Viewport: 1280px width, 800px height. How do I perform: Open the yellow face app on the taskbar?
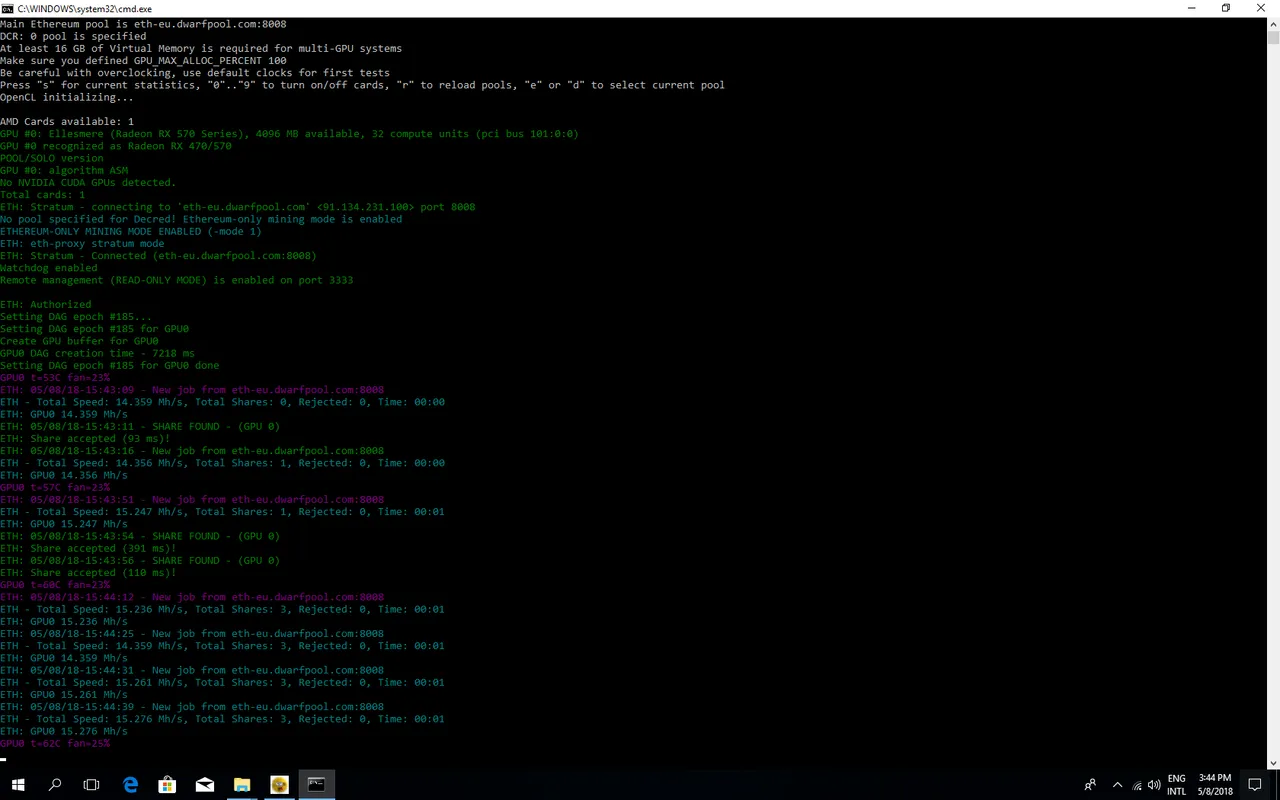pyautogui.click(x=279, y=785)
